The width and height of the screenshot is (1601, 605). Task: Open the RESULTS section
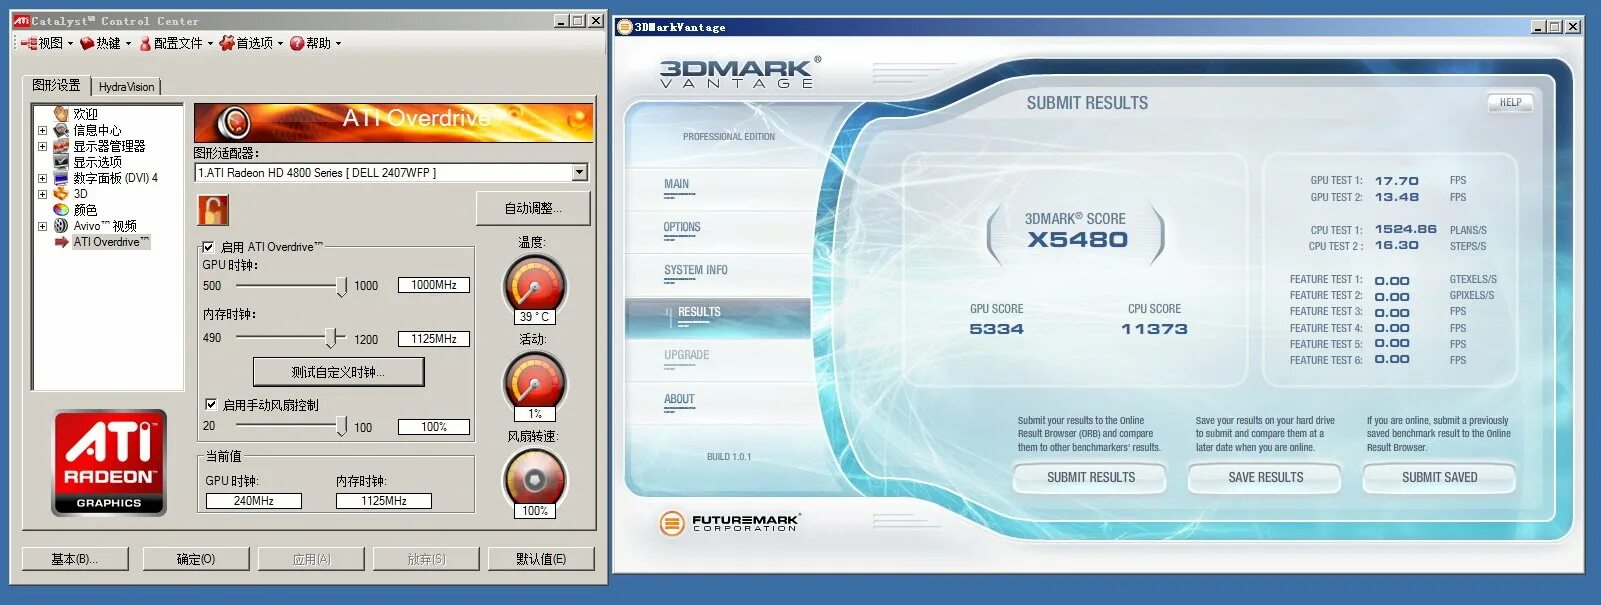point(718,316)
